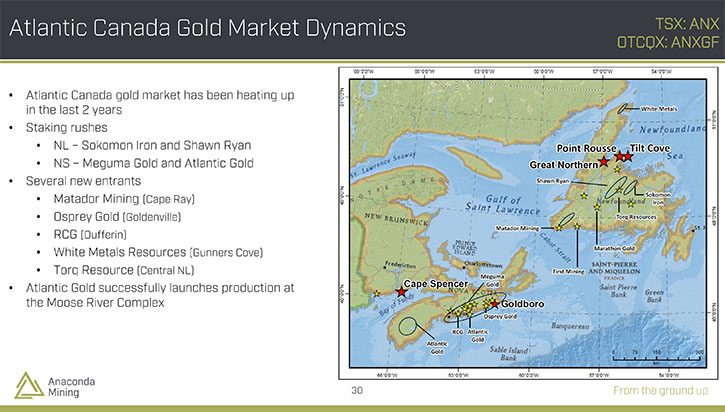Image resolution: width=725 pixels, height=412 pixels.
Task: Click the White Metals map callout
Action: tap(659, 109)
